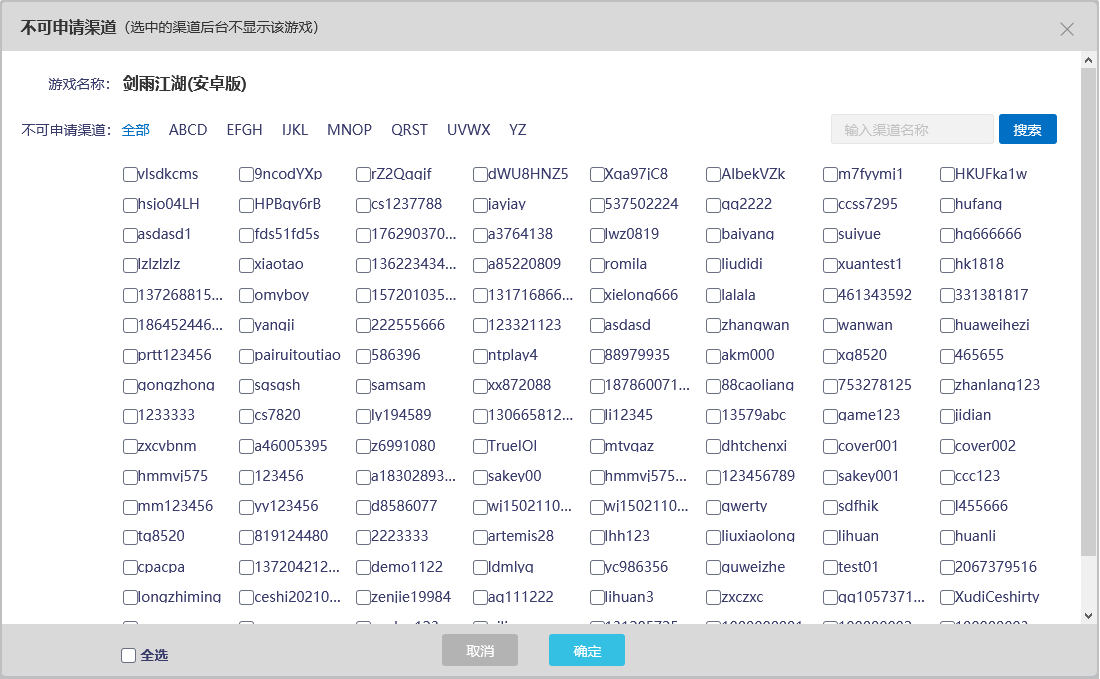Check the lihuan3 checkbox

tap(597, 598)
